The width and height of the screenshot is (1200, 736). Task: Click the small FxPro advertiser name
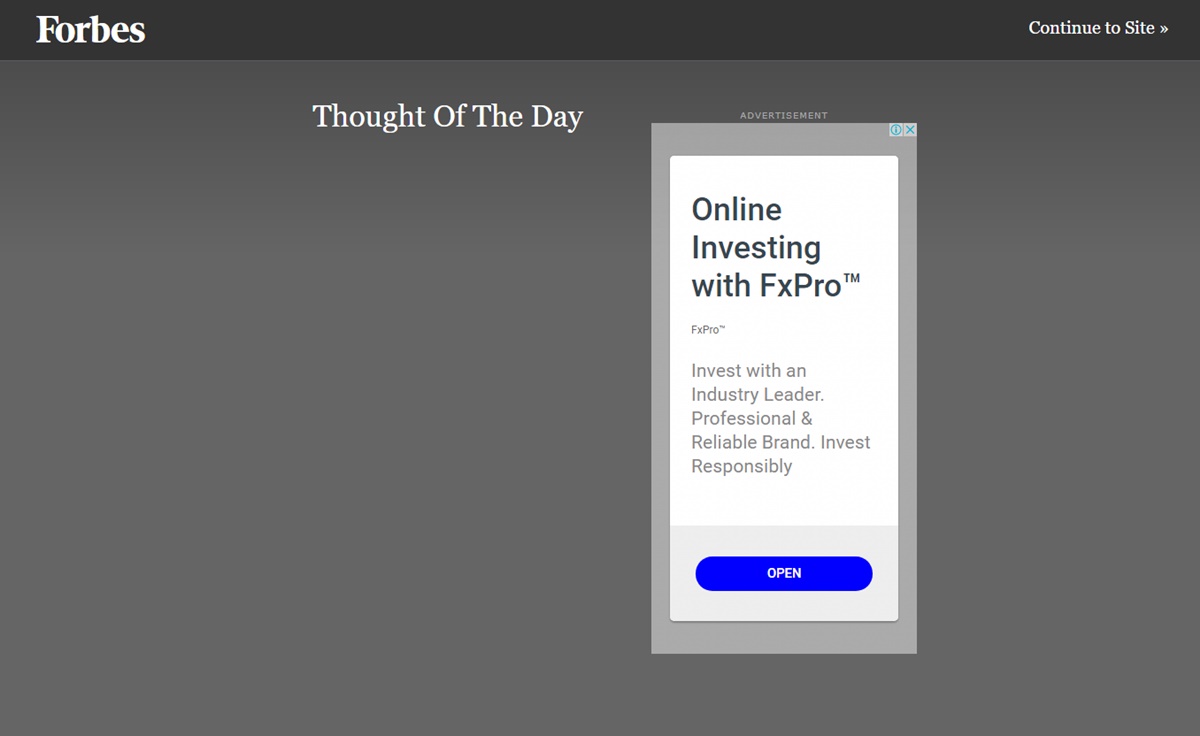click(707, 329)
